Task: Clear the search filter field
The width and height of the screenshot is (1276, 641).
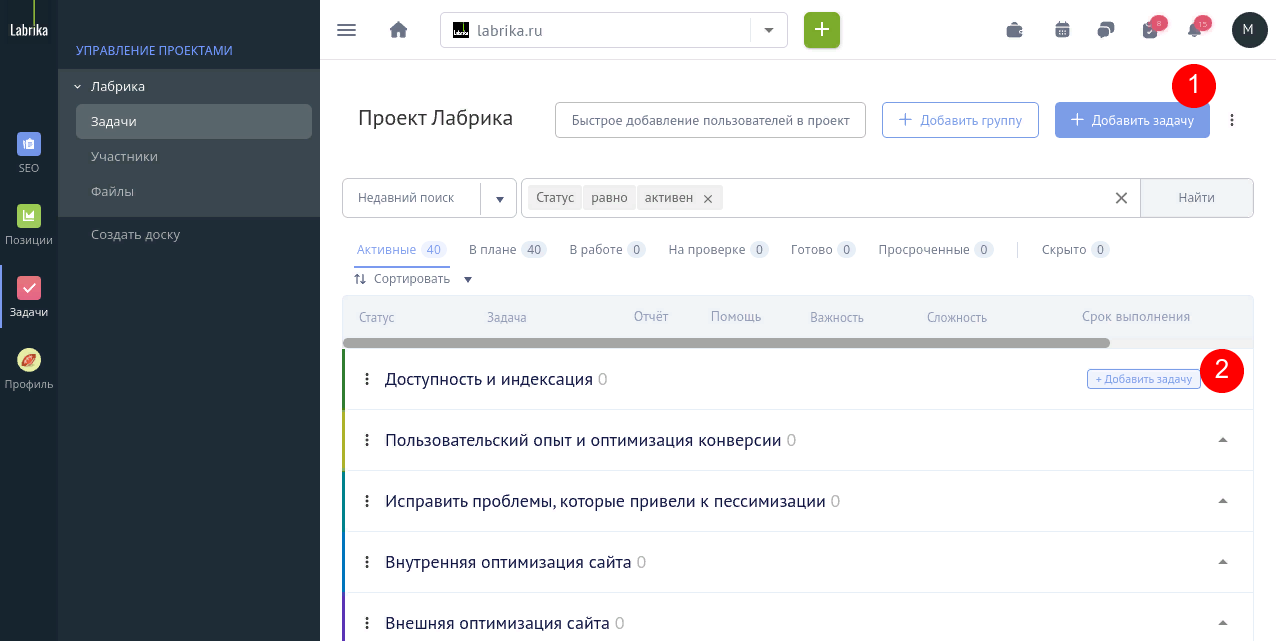Action: coord(1121,198)
